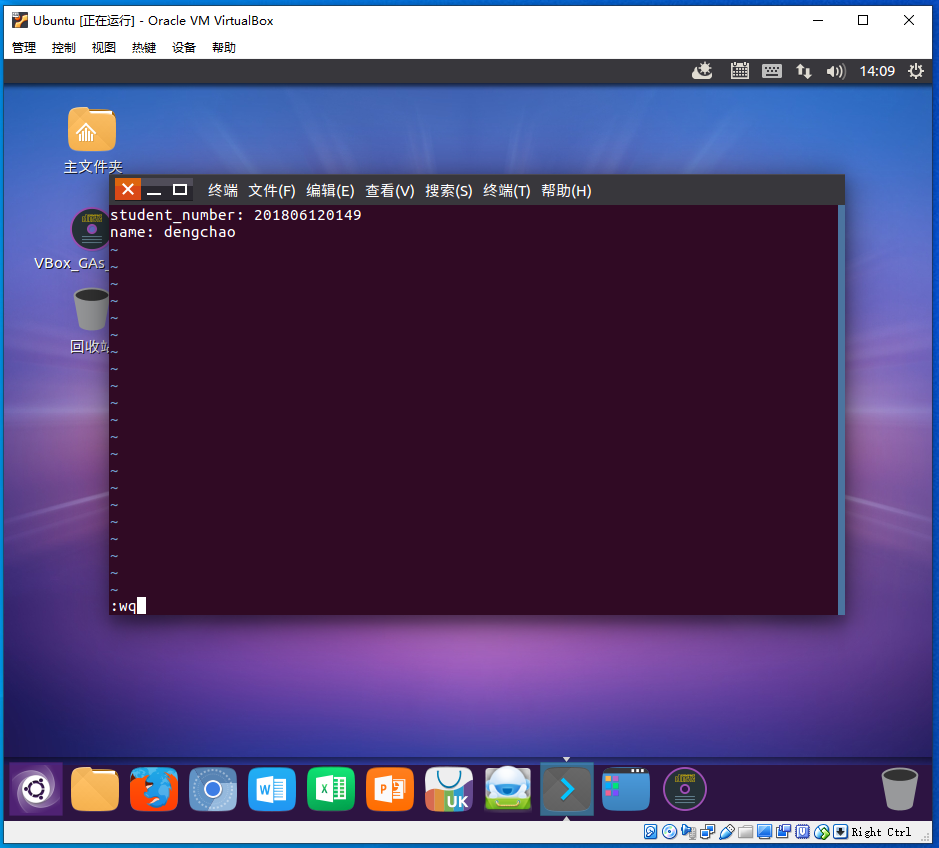The width and height of the screenshot is (939, 848).
Task: Click the terminal vertical scrollbar
Action: click(841, 409)
